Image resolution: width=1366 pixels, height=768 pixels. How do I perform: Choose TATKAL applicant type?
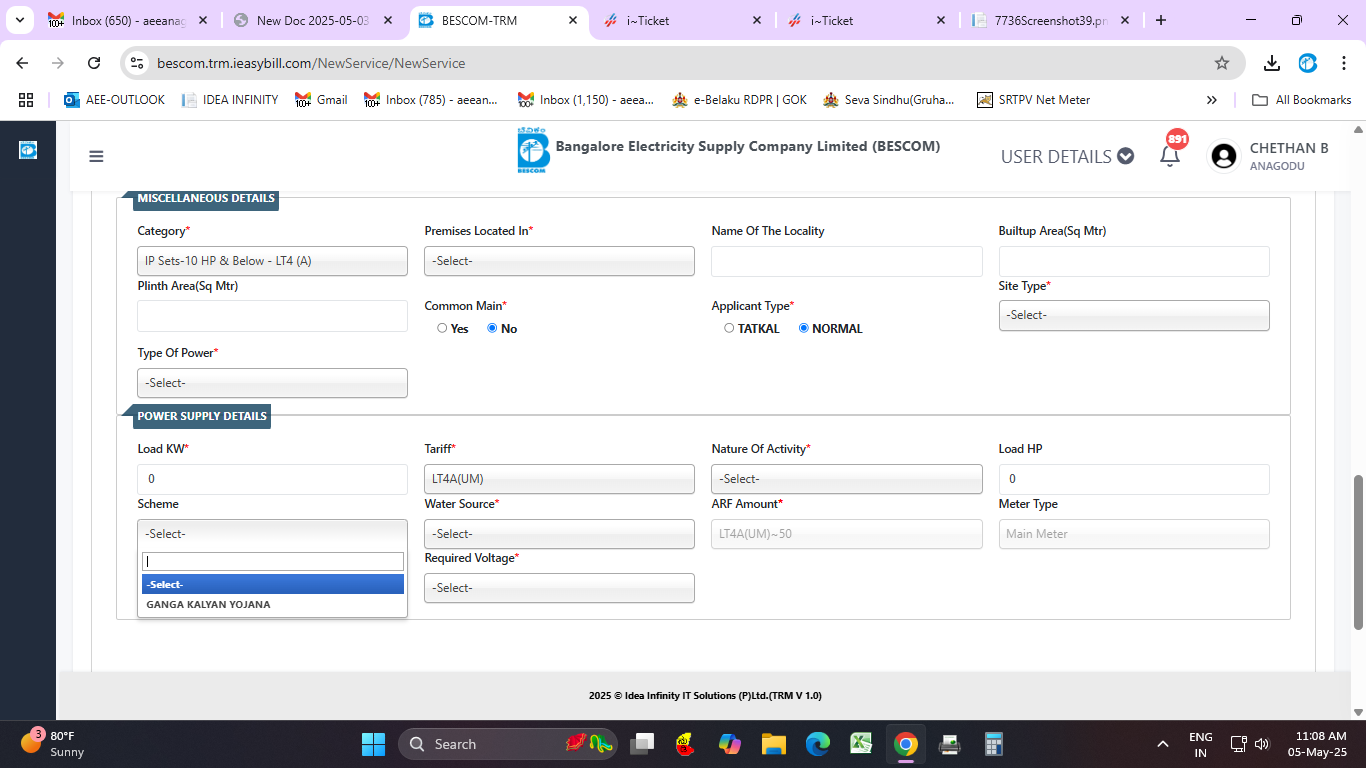(x=729, y=328)
